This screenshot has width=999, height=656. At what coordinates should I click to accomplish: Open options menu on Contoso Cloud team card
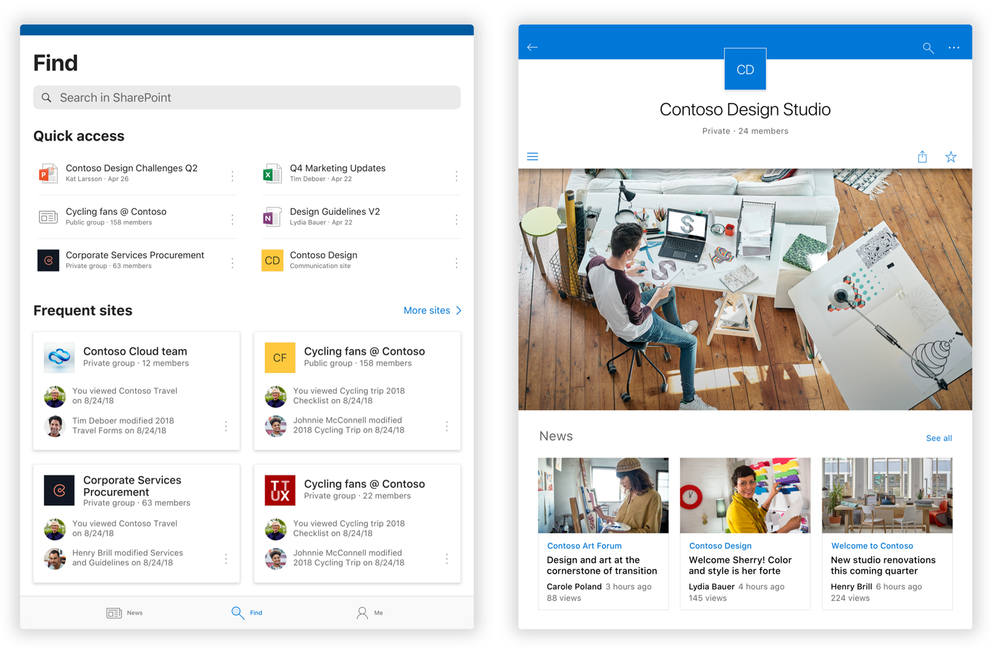[x=226, y=426]
